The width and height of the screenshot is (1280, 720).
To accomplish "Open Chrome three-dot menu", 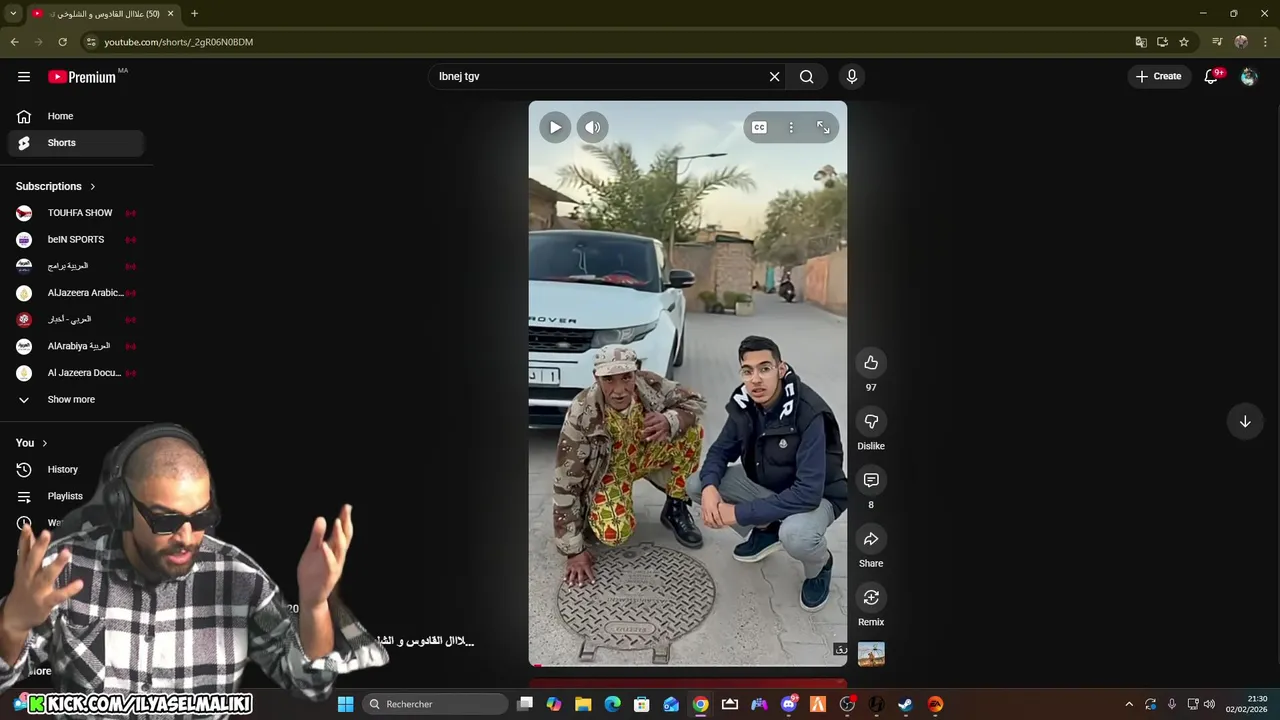I will click(1266, 42).
